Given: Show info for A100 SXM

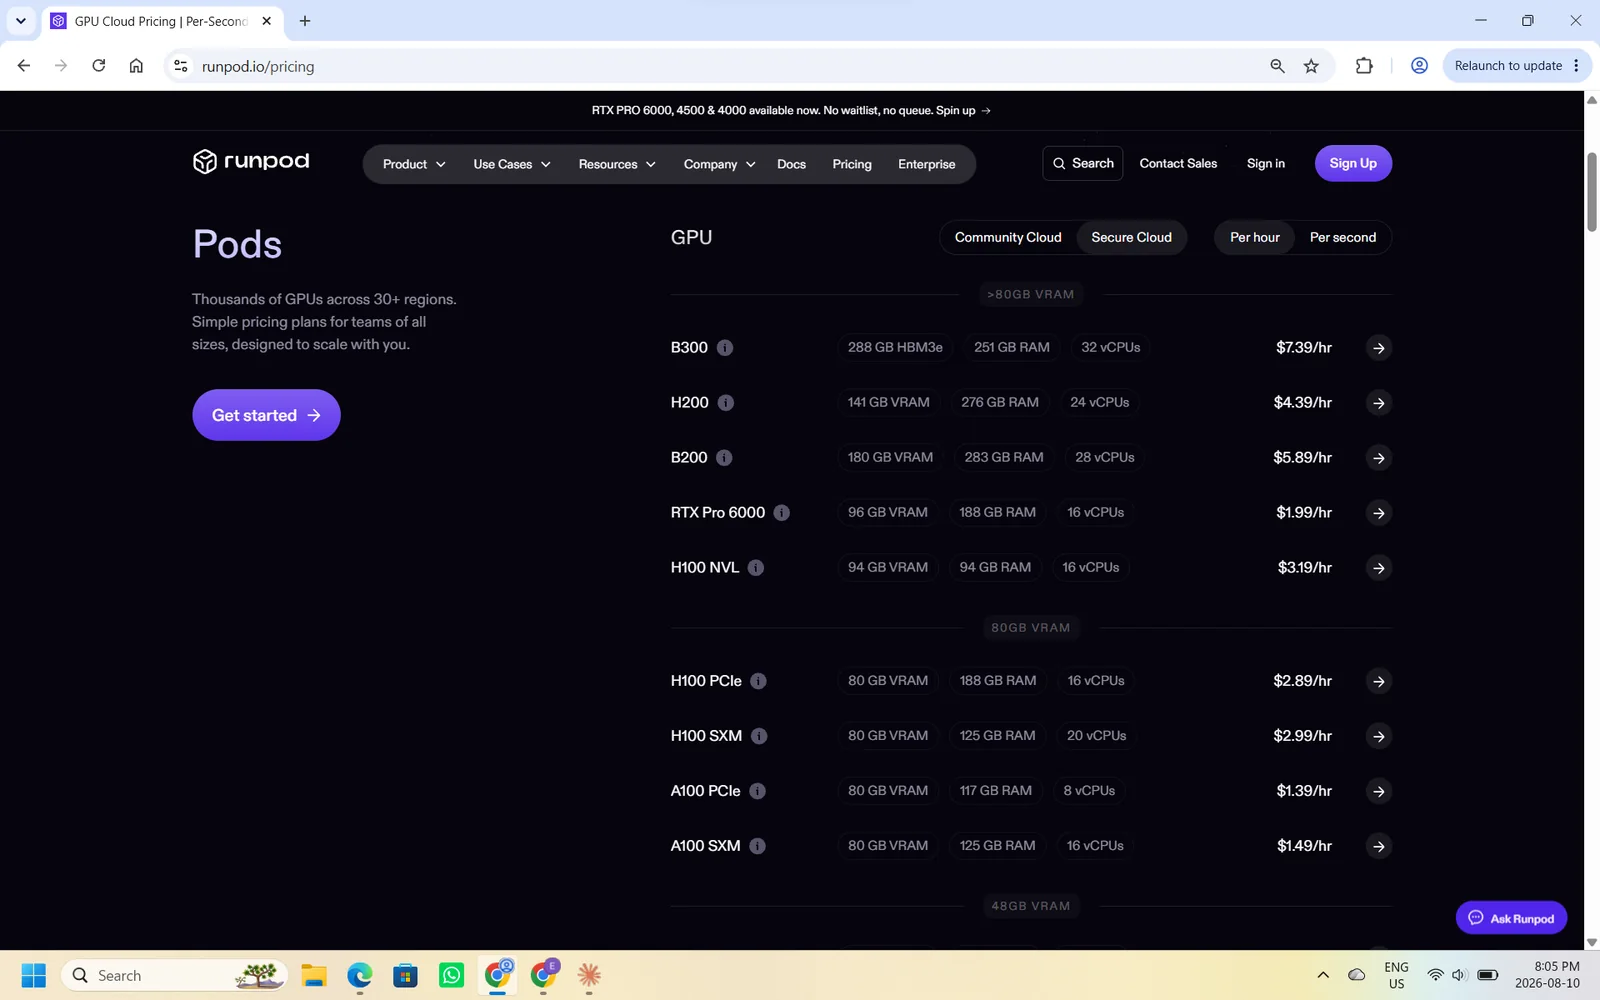Looking at the screenshot, I should click(x=757, y=846).
